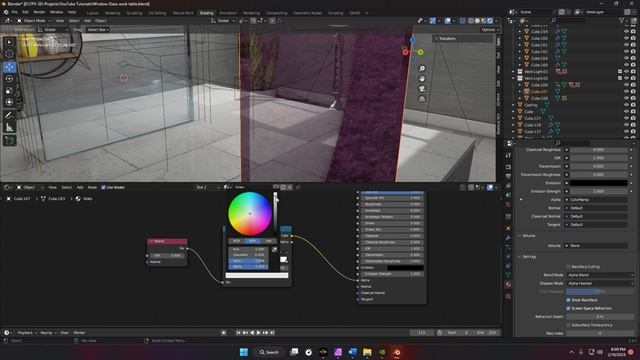This screenshot has height=360, width=640.
Task: Click the IOR value field in properties
Action: 599,158
